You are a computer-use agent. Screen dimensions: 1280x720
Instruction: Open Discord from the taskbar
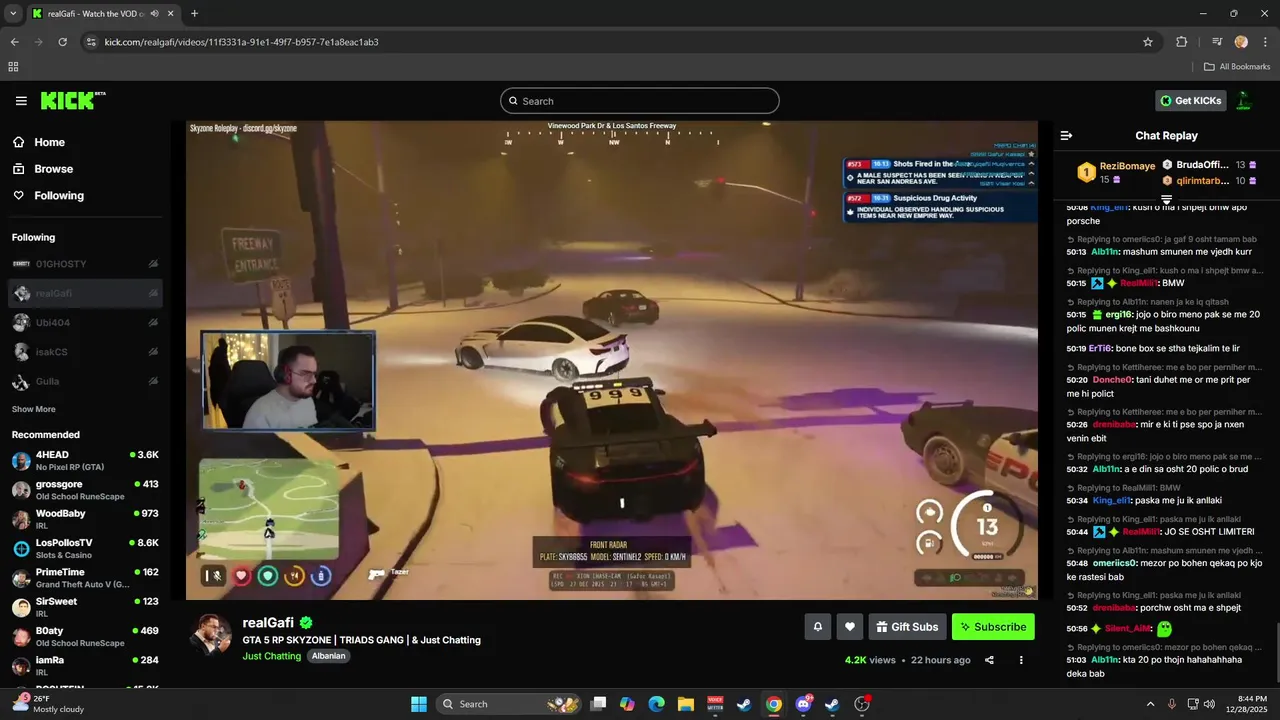click(803, 704)
